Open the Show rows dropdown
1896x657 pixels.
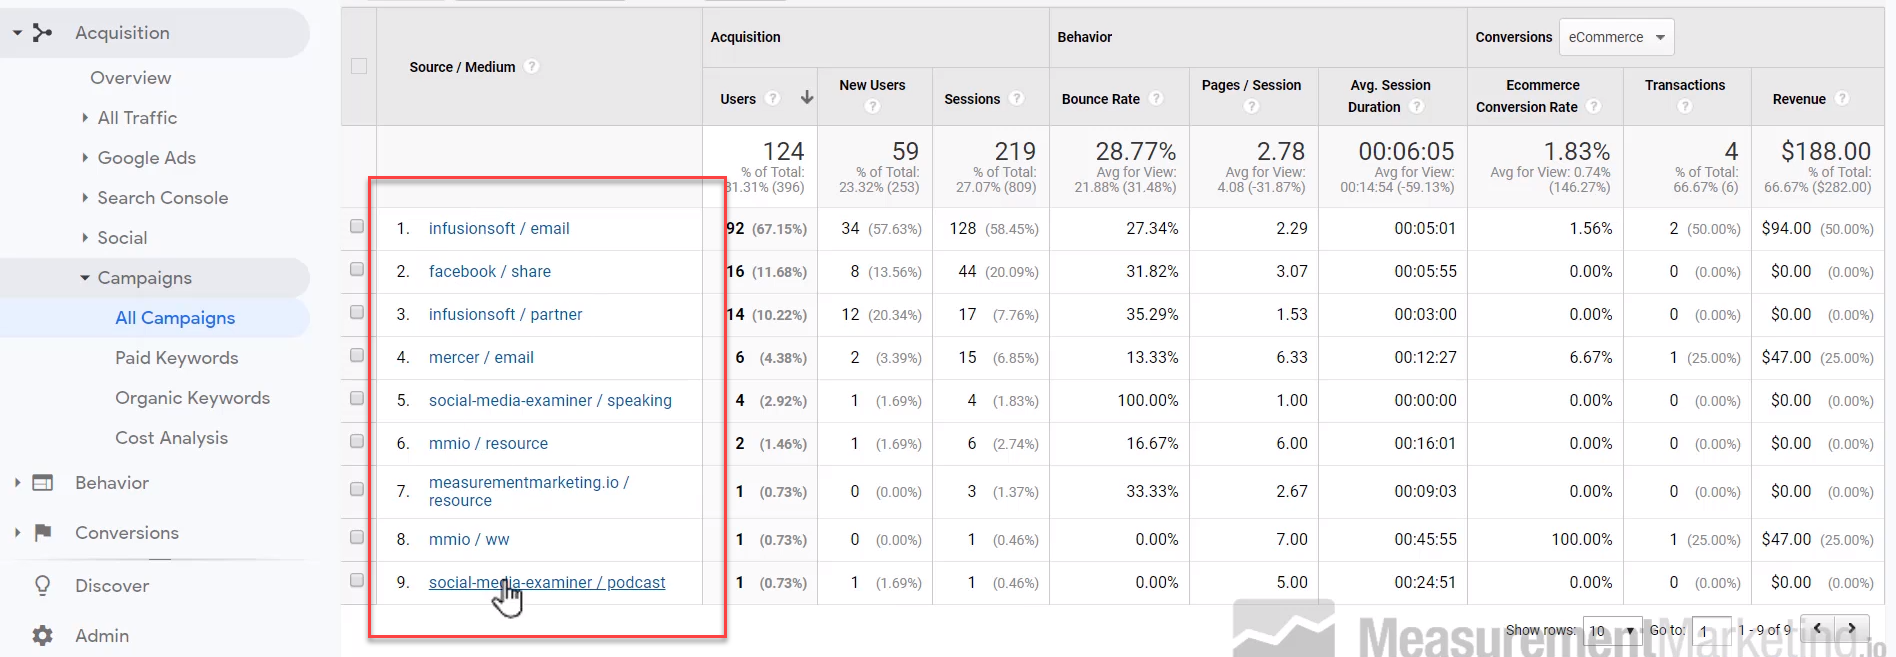1612,631
